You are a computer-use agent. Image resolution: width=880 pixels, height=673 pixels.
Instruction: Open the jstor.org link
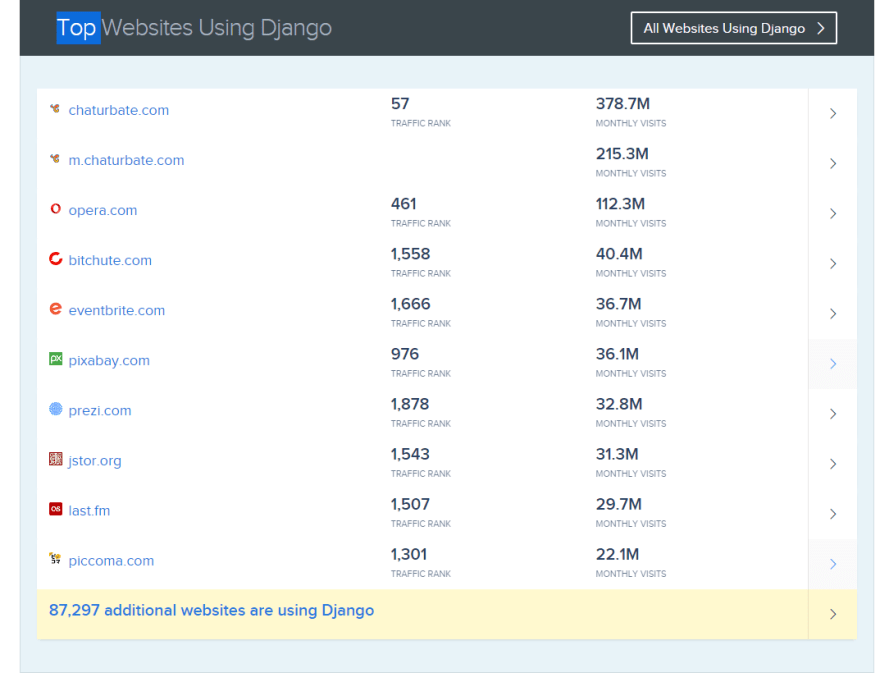pos(94,461)
